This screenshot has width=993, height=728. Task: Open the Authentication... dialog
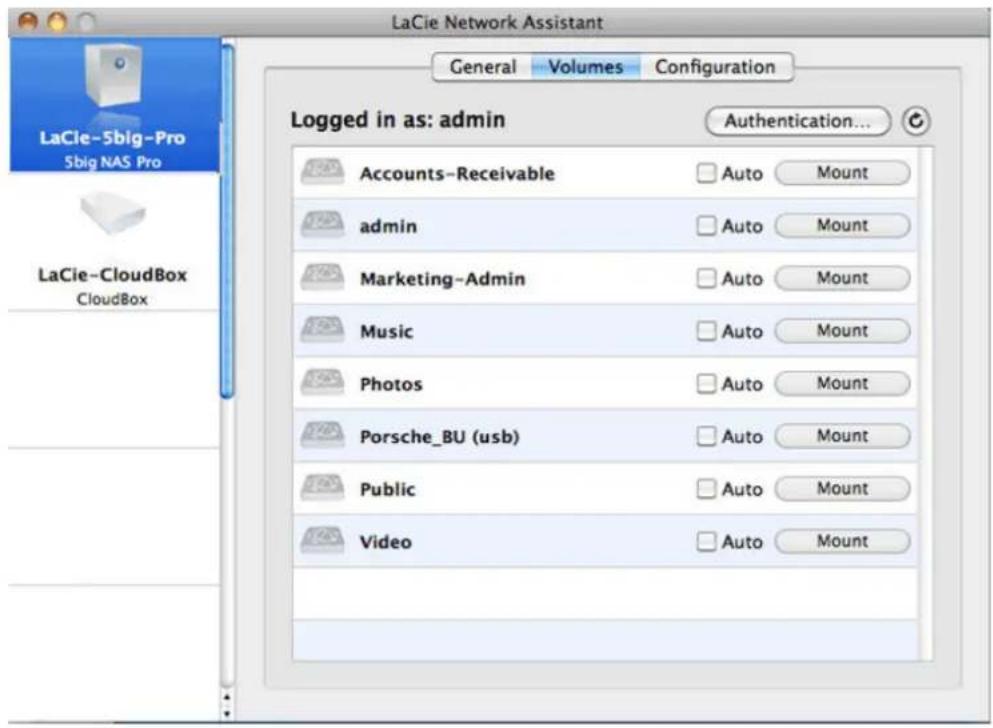[798, 121]
